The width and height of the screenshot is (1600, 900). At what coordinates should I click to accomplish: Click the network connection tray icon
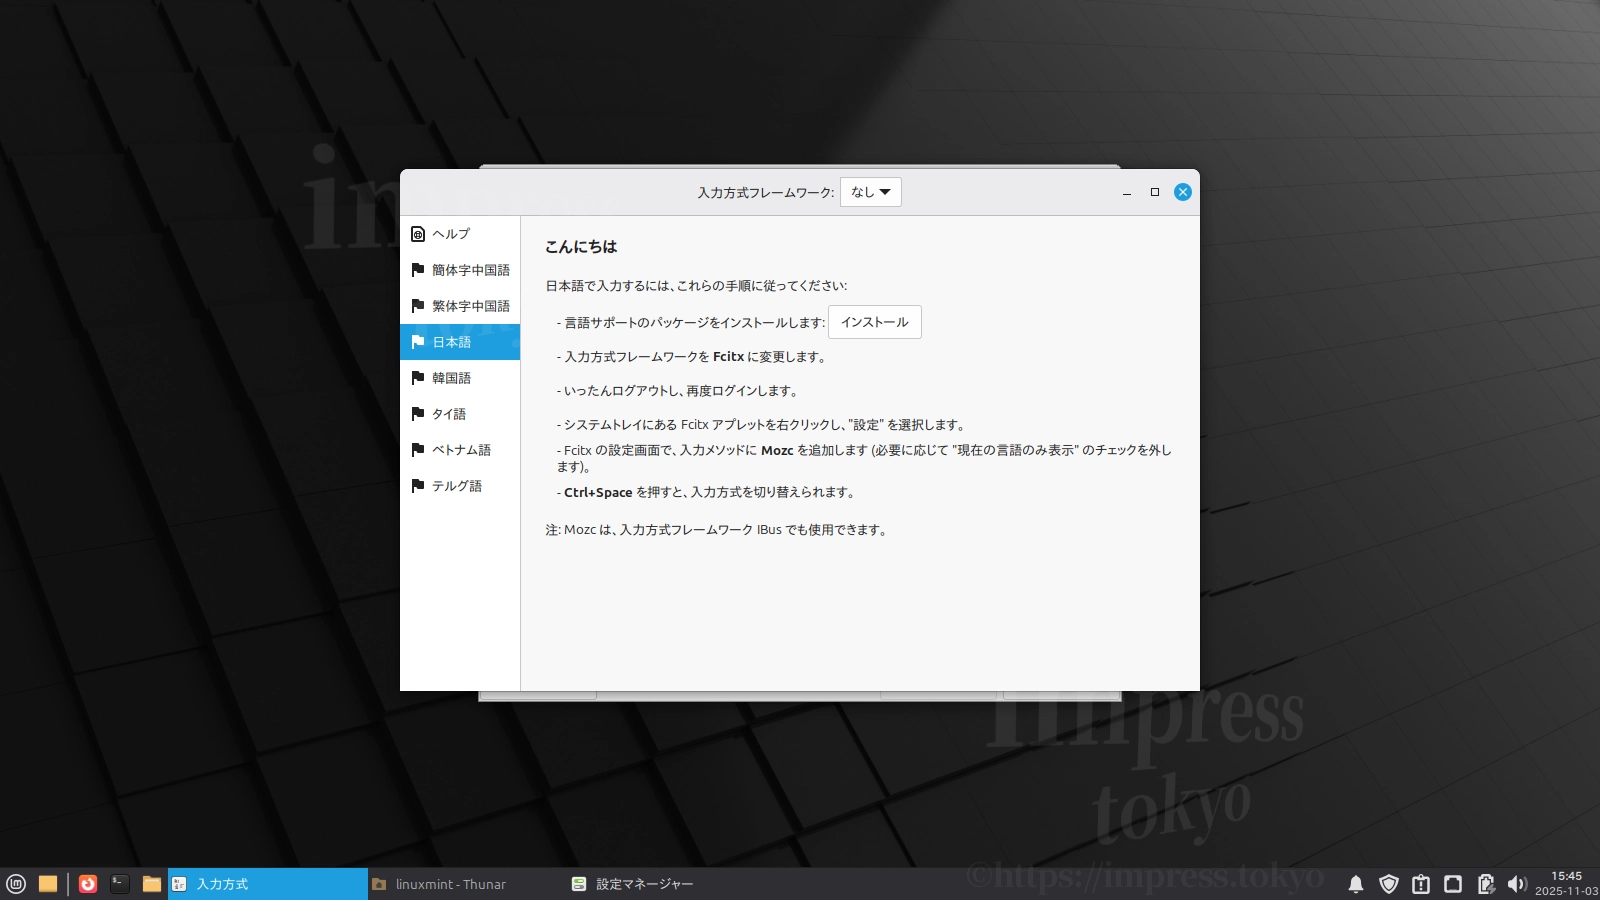1453,884
